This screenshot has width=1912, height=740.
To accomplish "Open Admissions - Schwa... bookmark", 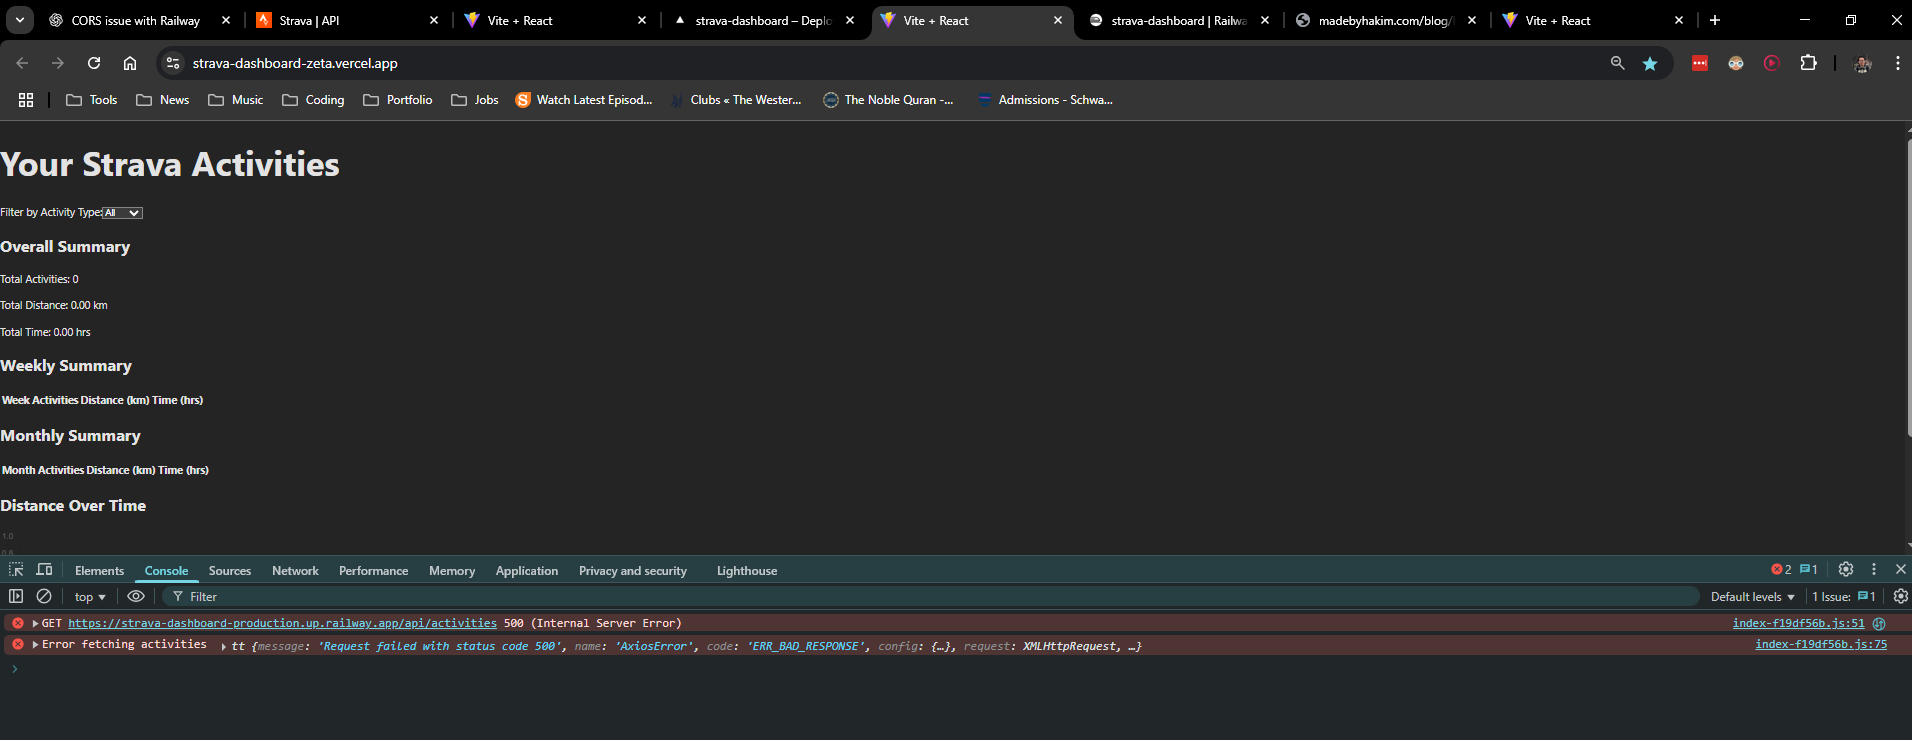I will tap(1045, 100).
